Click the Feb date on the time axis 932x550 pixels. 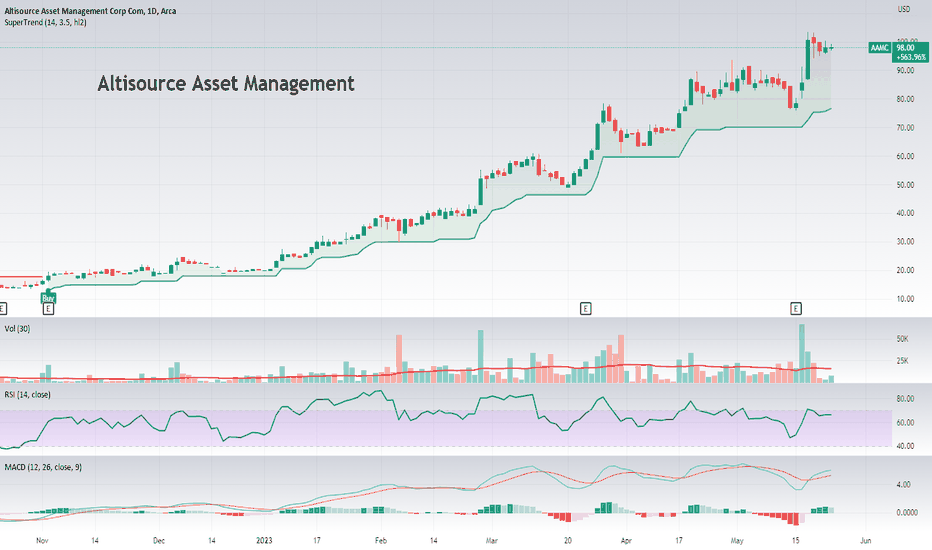pos(381,540)
